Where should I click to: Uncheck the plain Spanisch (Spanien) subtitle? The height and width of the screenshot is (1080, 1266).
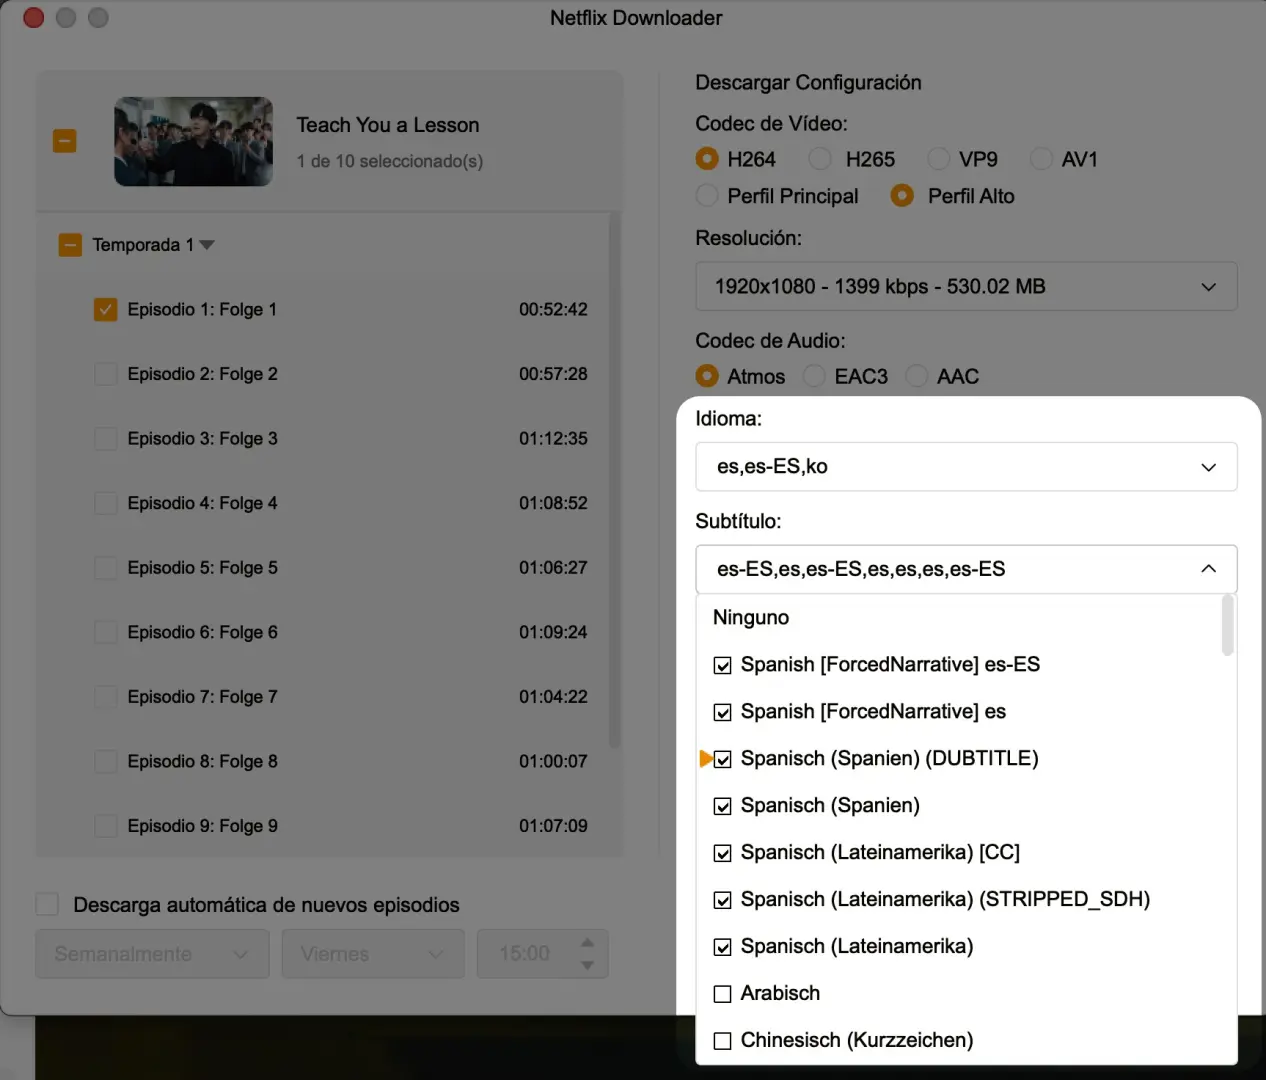pyautogui.click(x=723, y=806)
